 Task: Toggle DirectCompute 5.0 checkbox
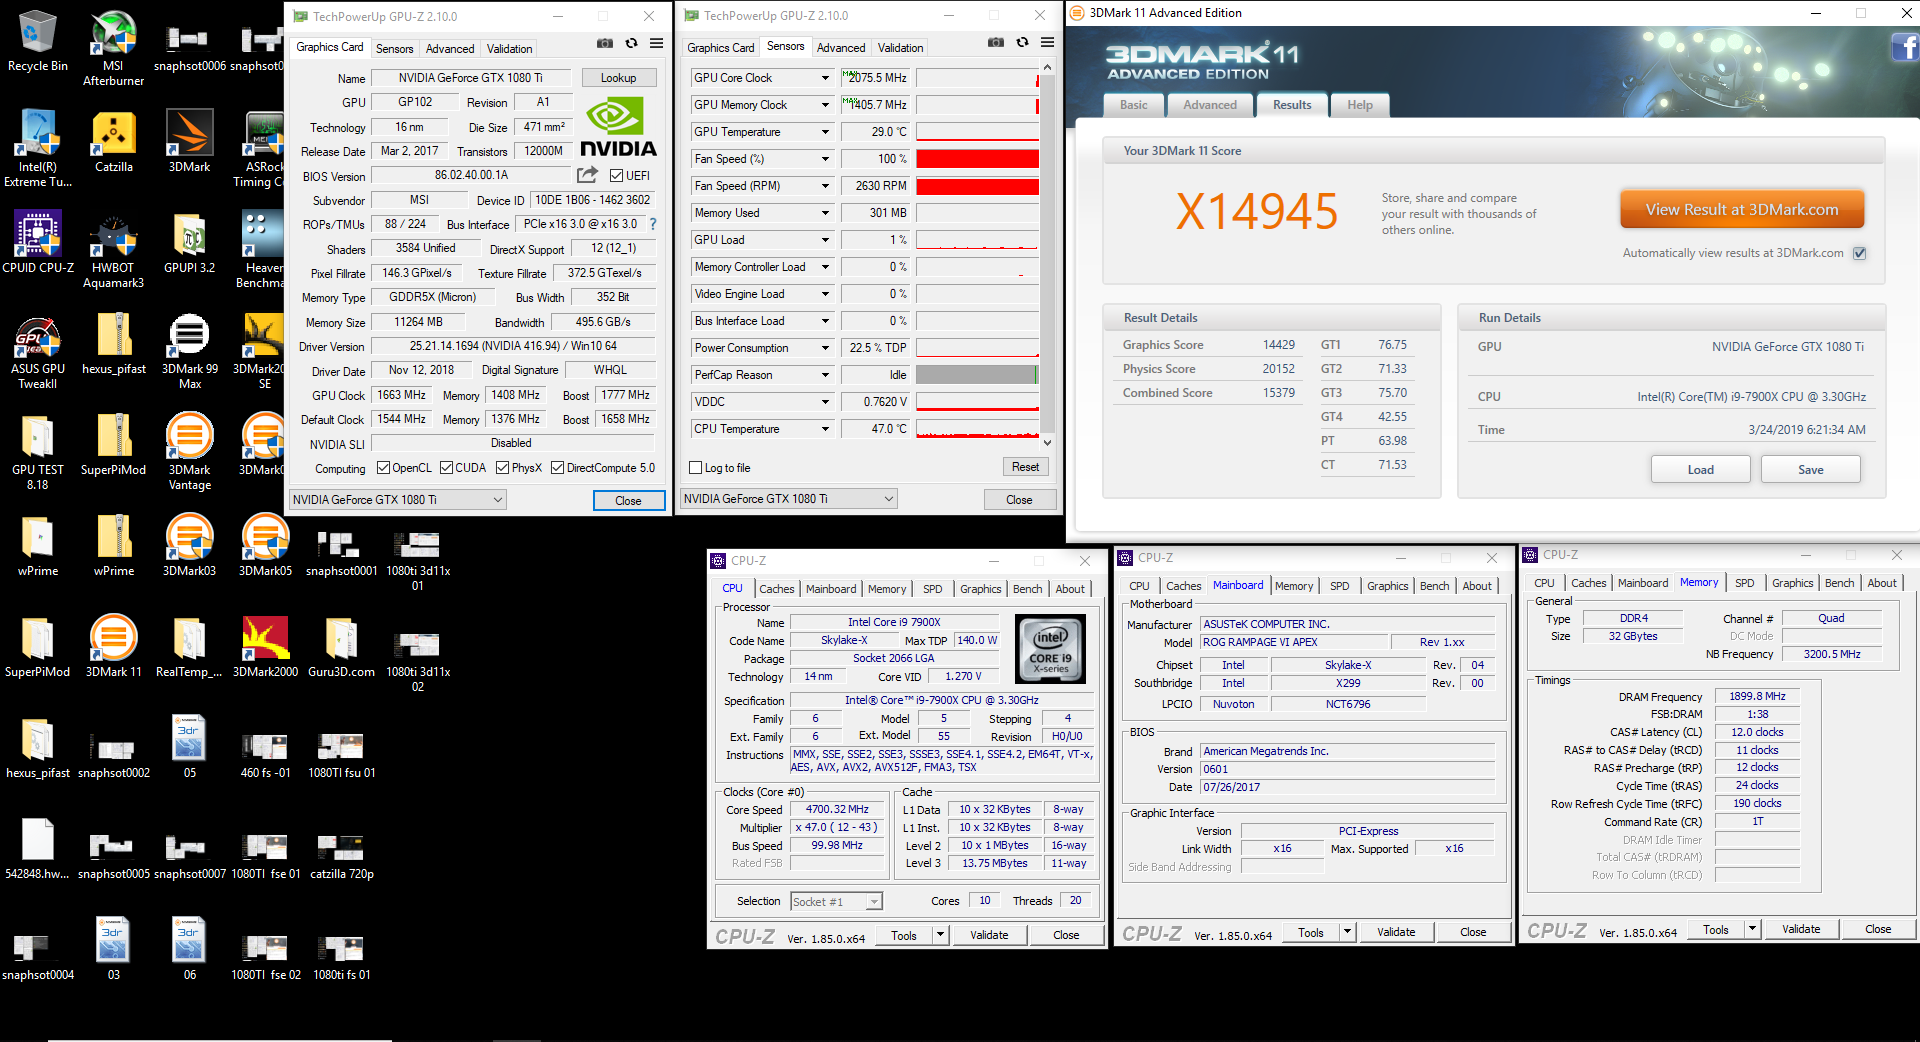(558, 468)
